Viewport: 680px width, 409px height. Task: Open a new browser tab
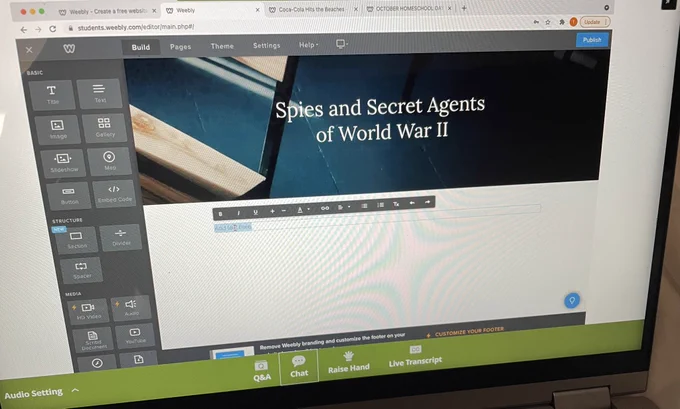[464, 8]
